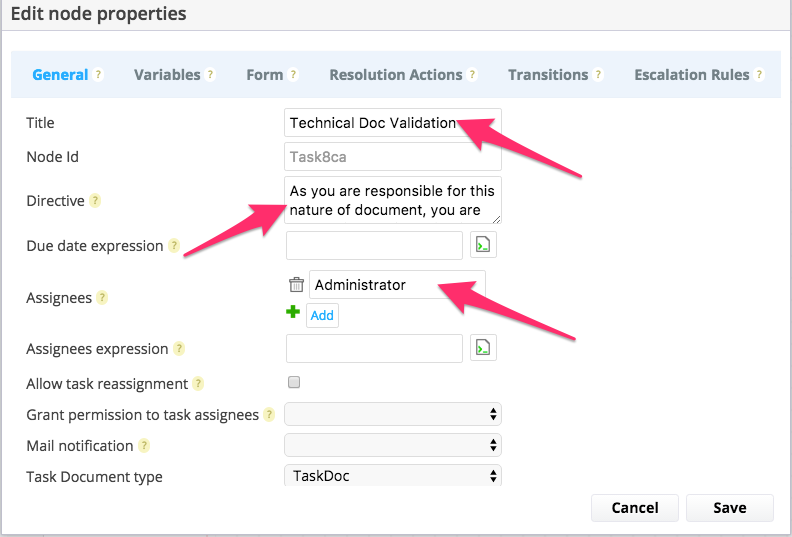
Task: Delete the Administrator assignee with trash icon
Action: click(296, 284)
